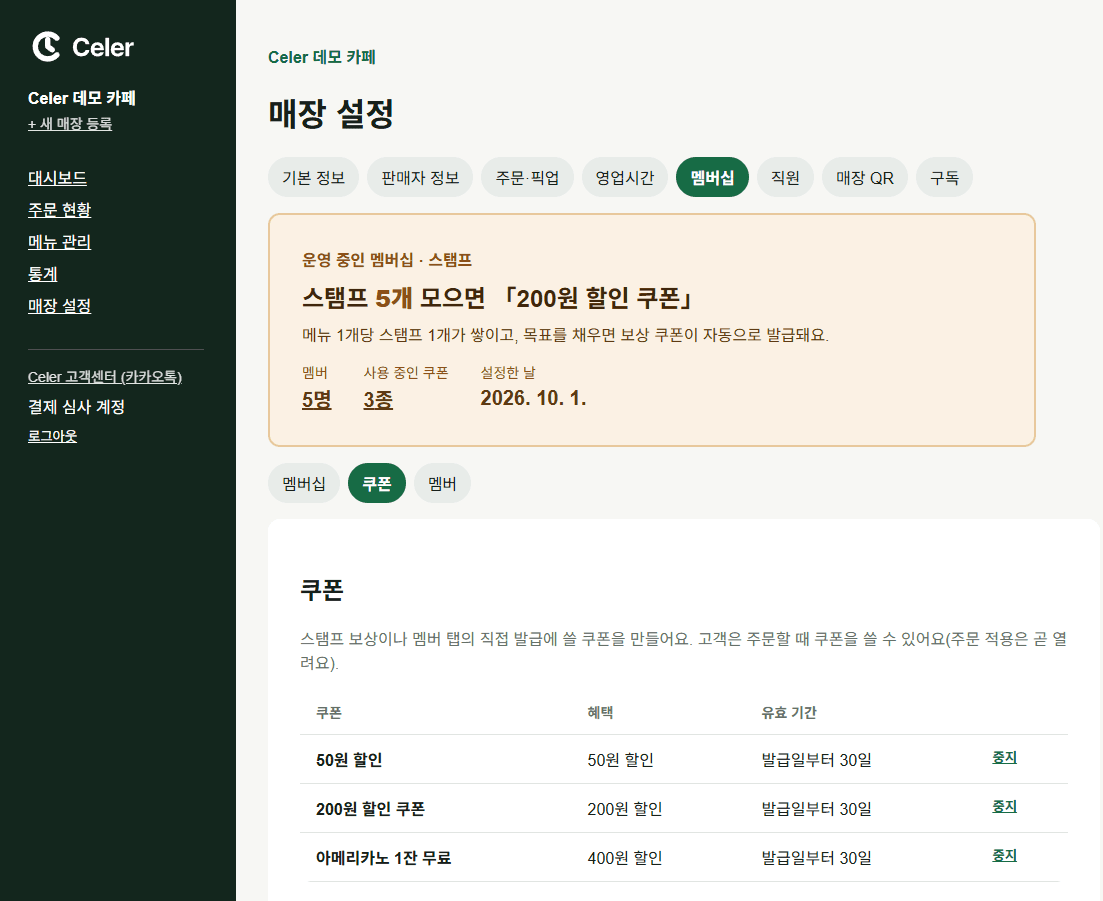Image resolution: width=1103 pixels, height=901 pixels.
Task: Switch to the 직원 tab
Action: [785, 177]
